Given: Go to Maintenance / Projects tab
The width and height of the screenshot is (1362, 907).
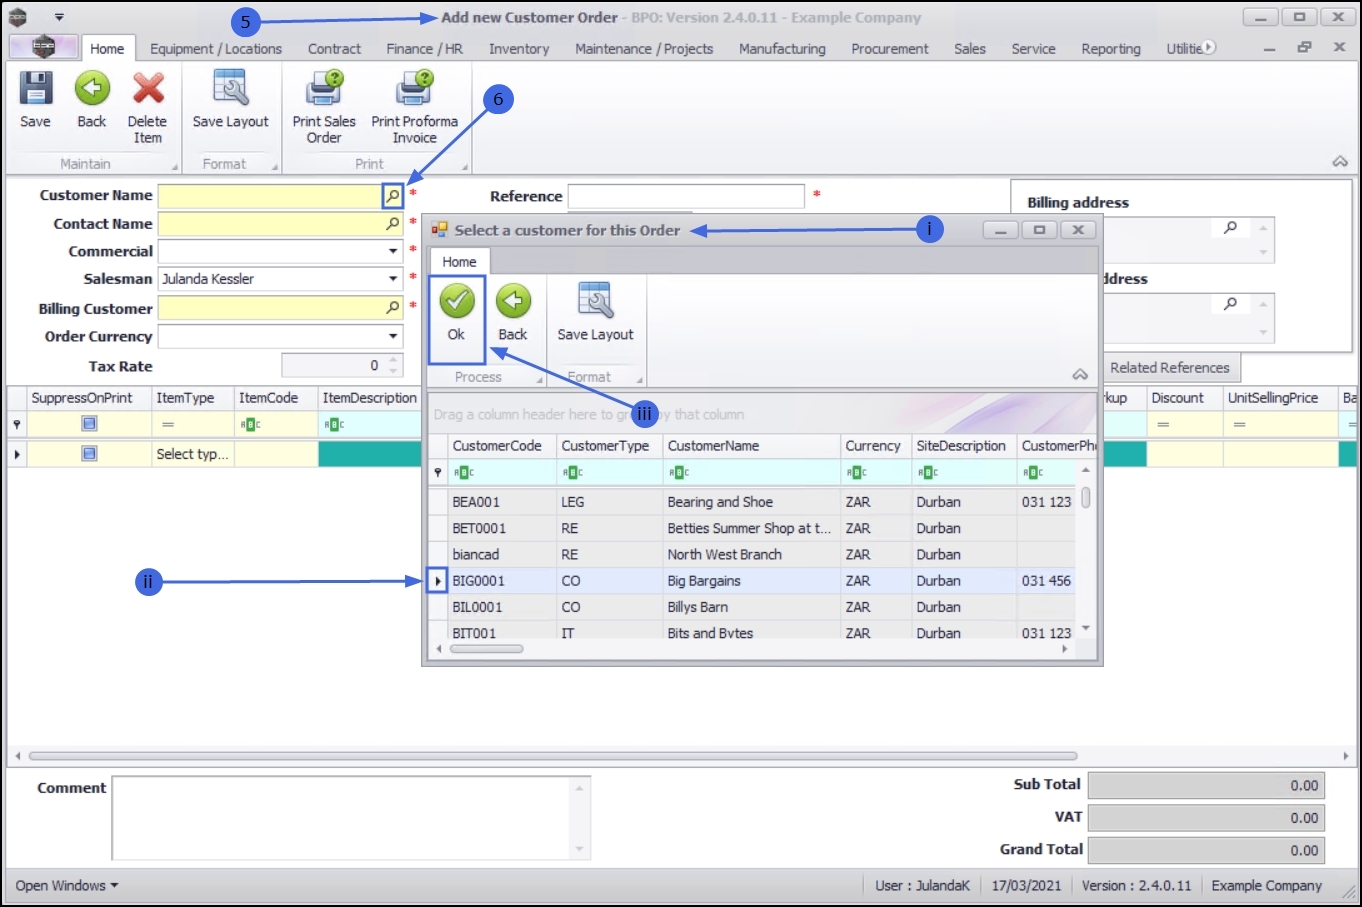Looking at the screenshot, I should pyautogui.click(x=644, y=48).
